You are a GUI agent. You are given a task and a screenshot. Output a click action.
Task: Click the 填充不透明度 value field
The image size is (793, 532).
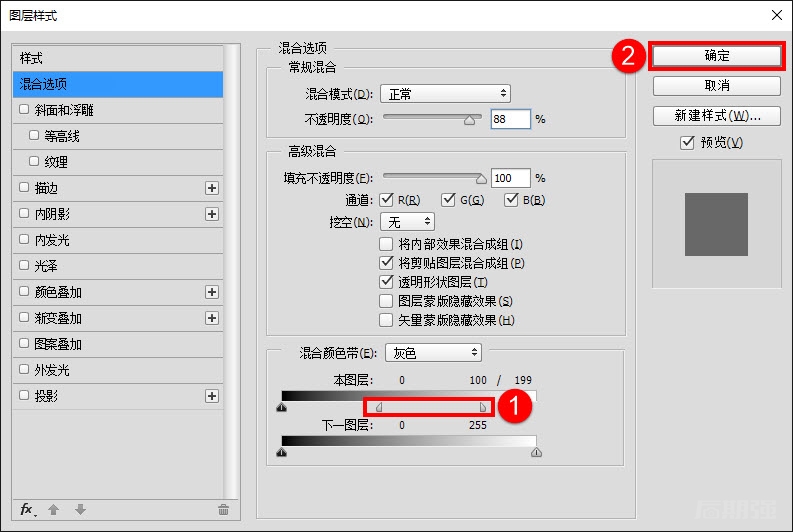tap(510, 178)
